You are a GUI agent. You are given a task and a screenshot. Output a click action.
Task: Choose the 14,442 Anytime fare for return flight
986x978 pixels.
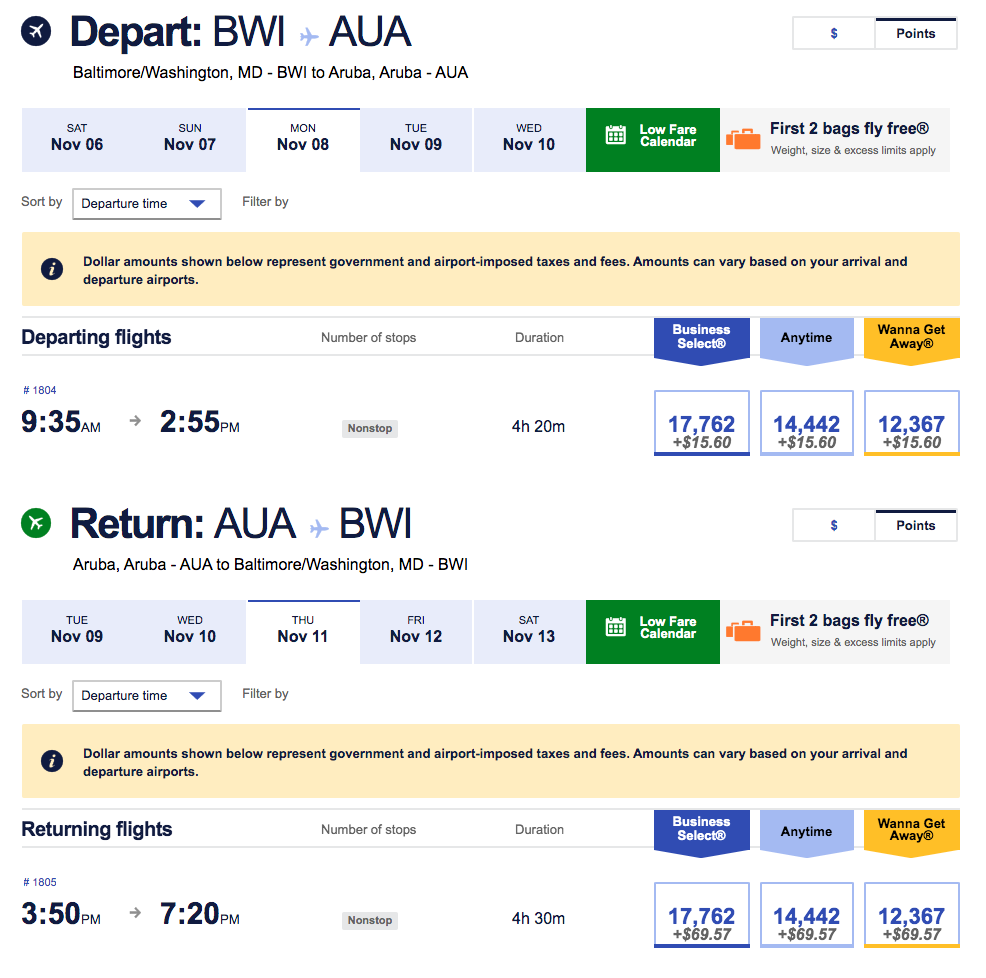click(x=806, y=914)
